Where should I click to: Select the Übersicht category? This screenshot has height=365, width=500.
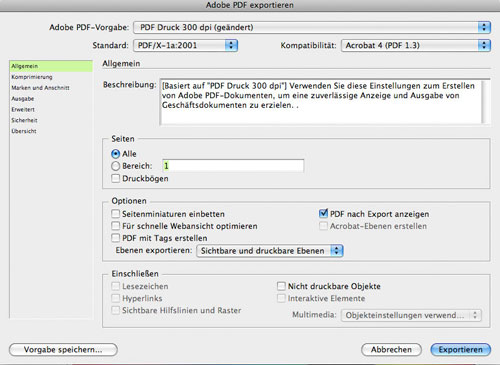coord(51,131)
